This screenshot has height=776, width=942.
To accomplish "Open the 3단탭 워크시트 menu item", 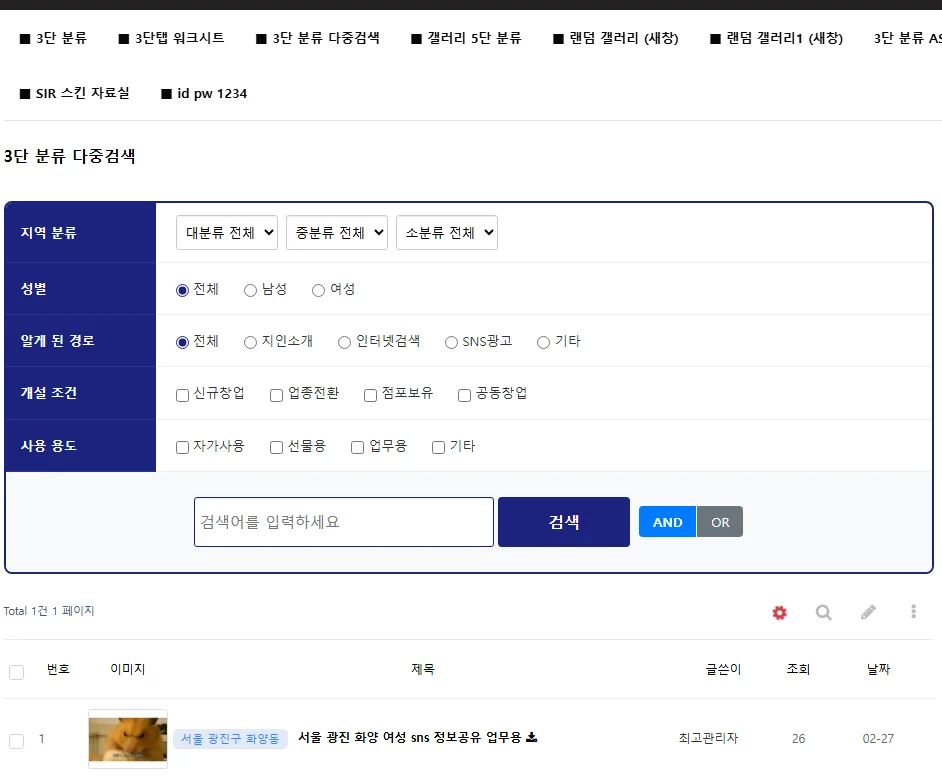I will 172,38.
